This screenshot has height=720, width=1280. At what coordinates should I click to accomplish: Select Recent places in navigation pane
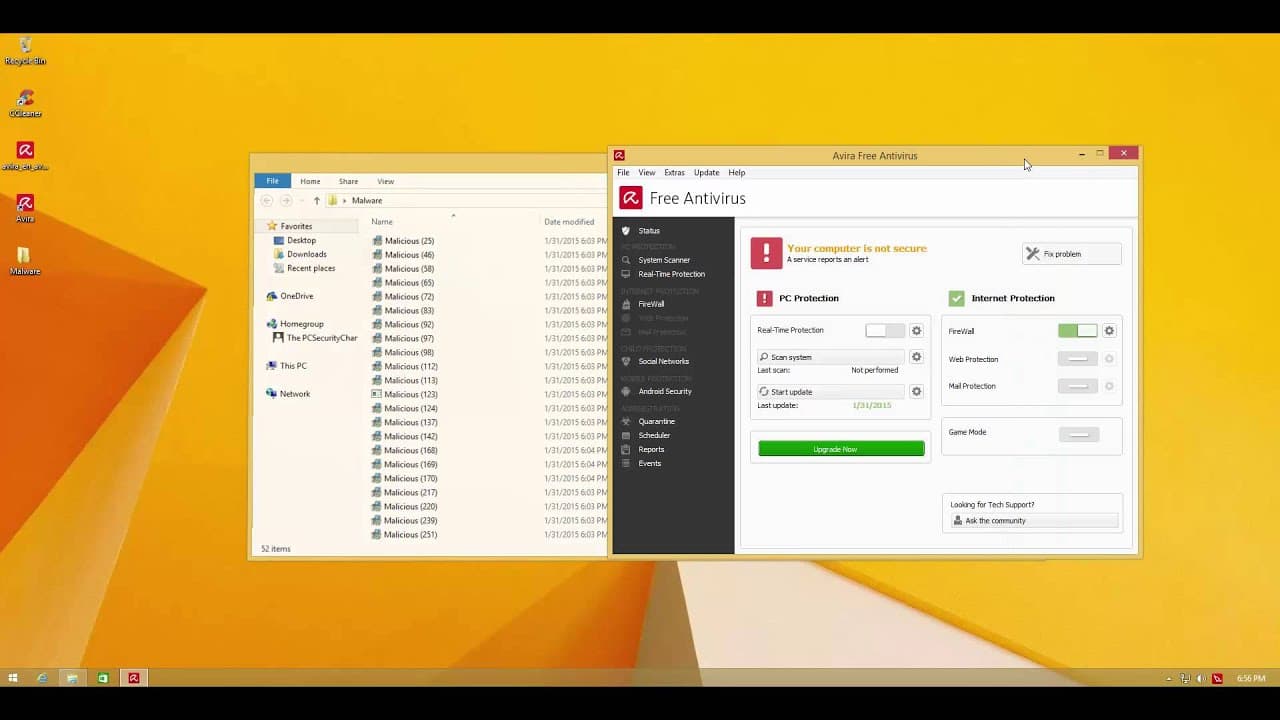pos(310,269)
